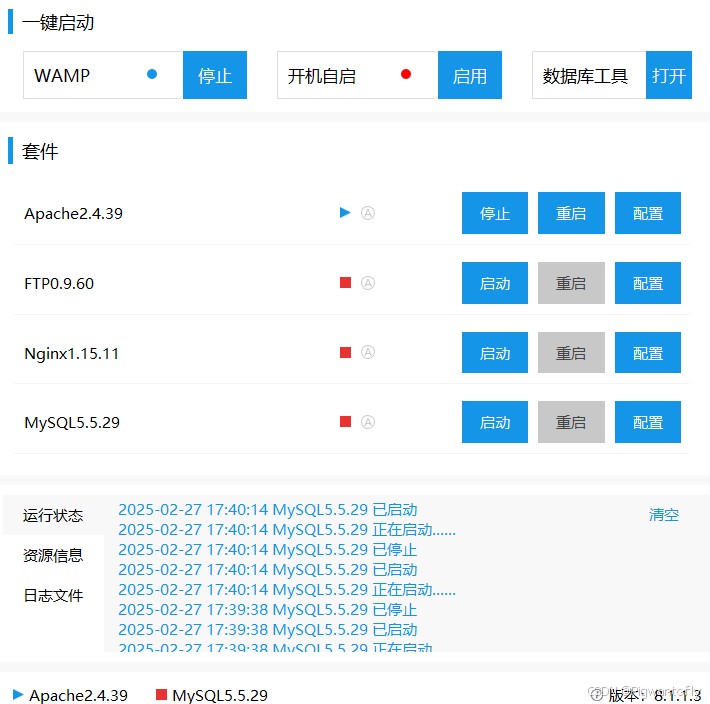The height and width of the screenshot is (704, 710).
Task: Open Nginx1.15.11 configuration (配置)
Action: click(x=648, y=352)
